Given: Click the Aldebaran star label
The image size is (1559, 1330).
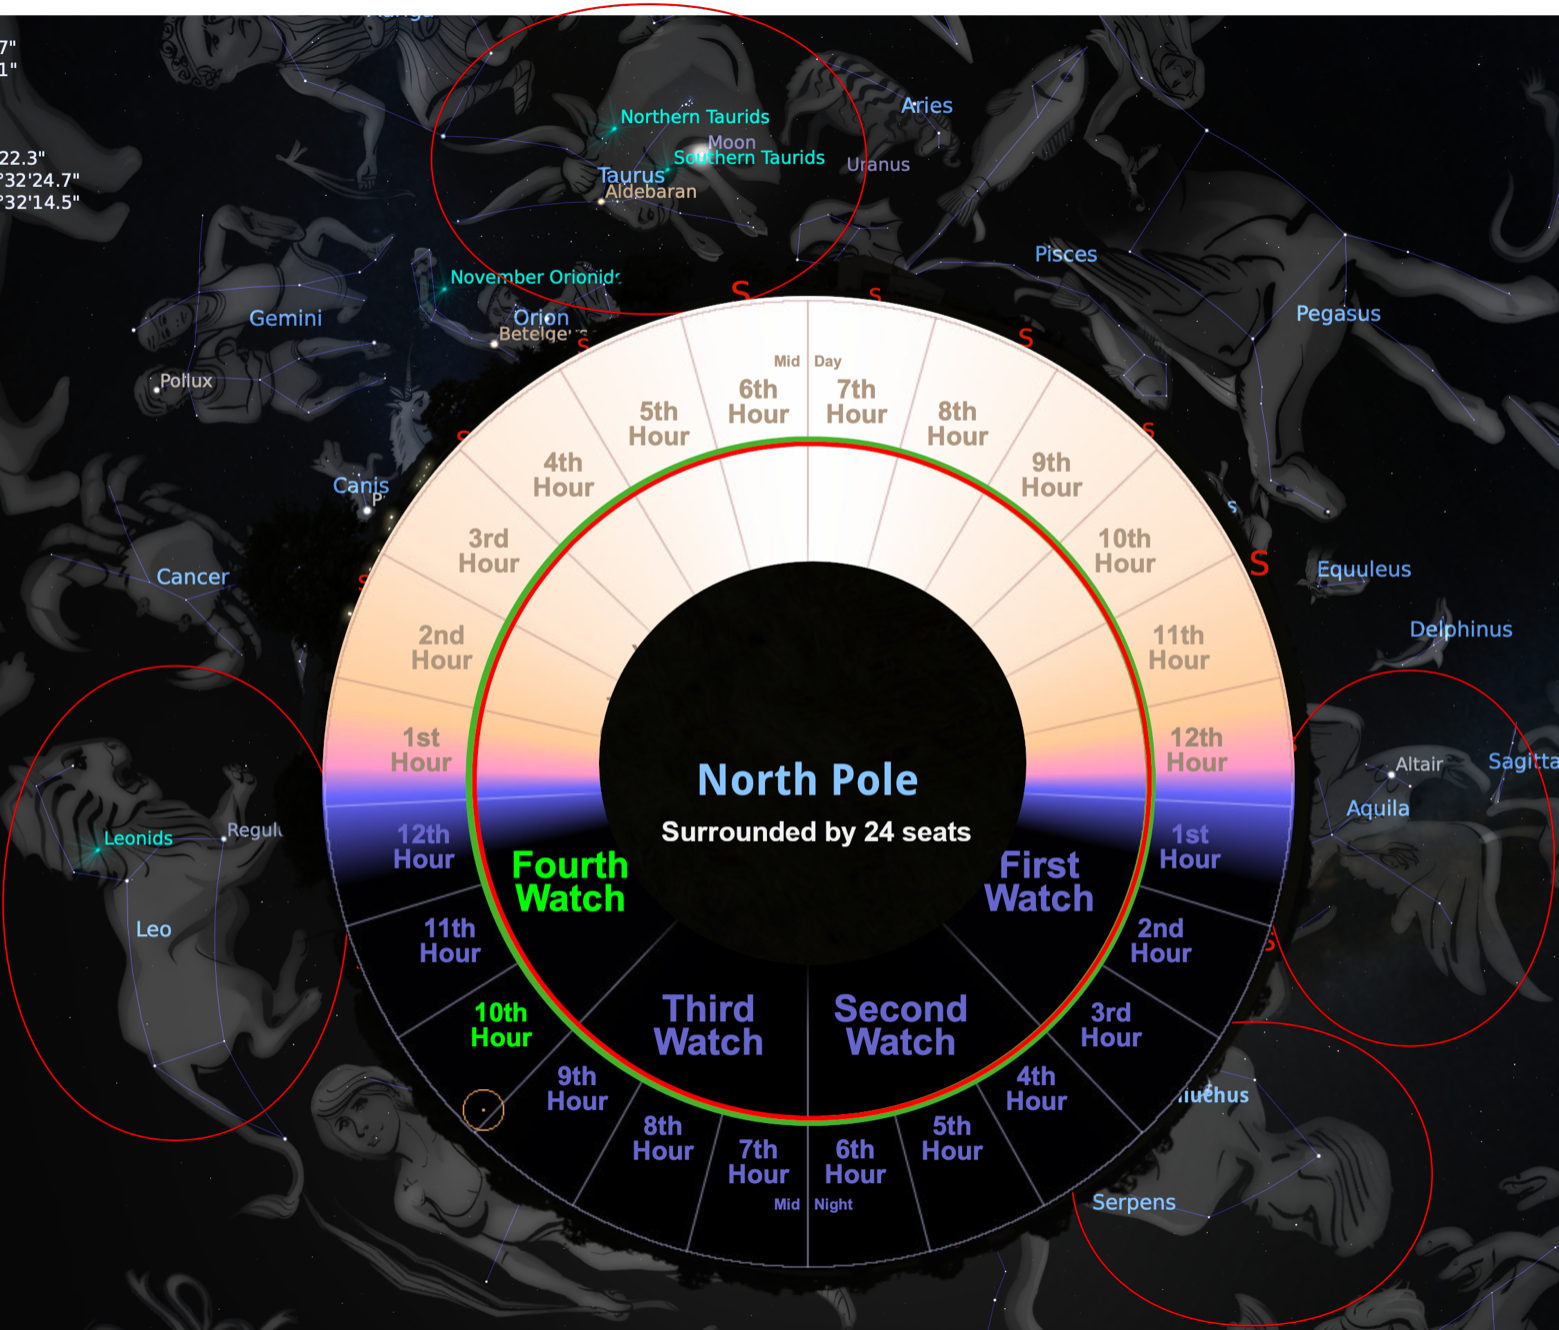Looking at the screenshot, I should click(651, 192).
